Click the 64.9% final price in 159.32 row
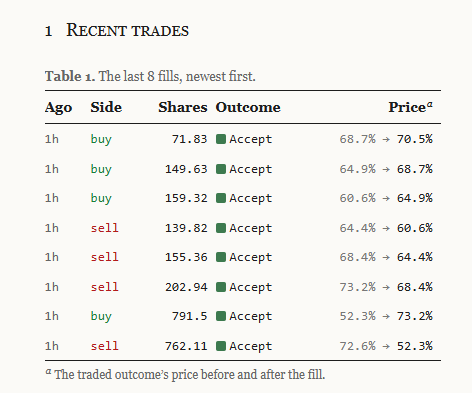Image resolution: width=472 pixels, height=393 pixels. [415, 198]
